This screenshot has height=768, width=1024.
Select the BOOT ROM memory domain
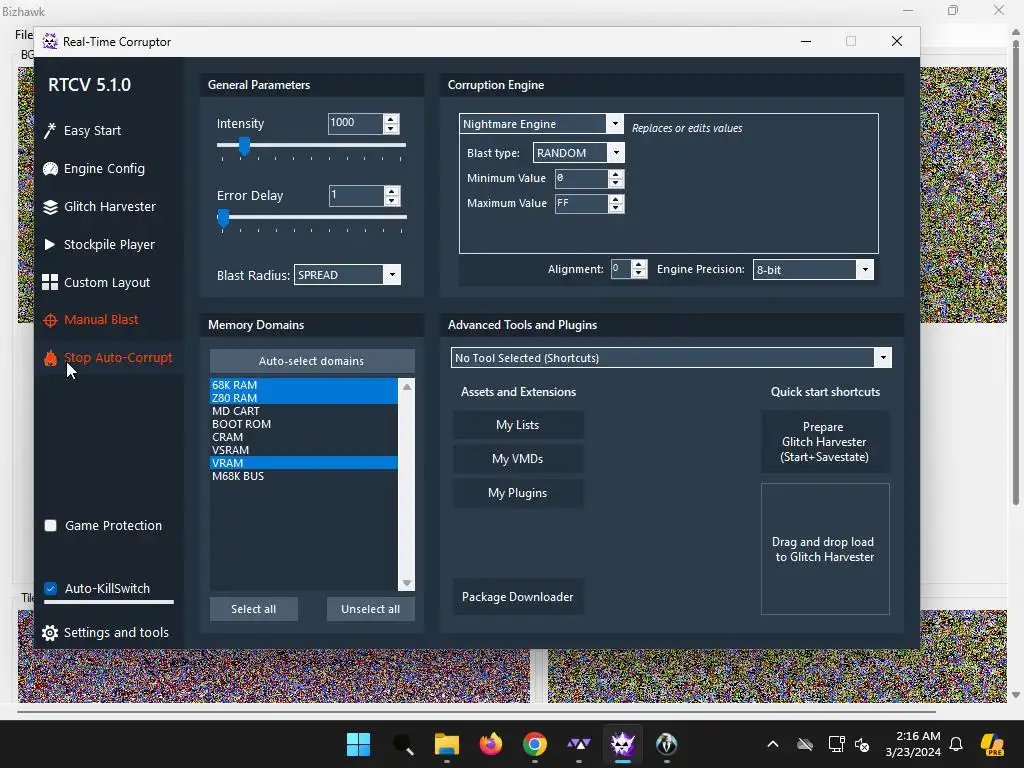304,424
